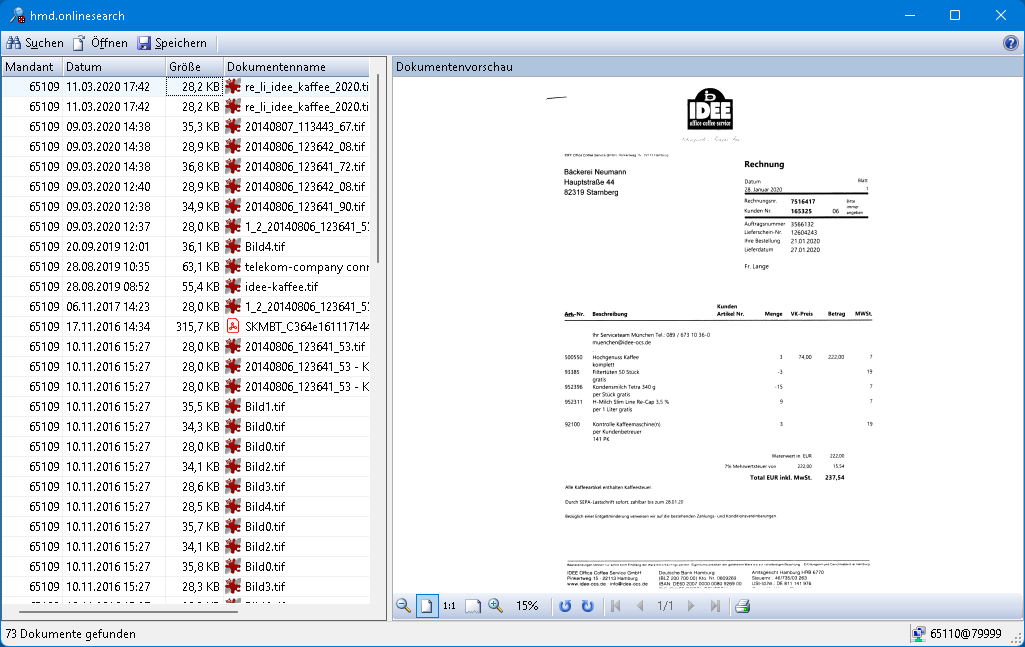Rotate the preview clockwise
Image resolution: width=1025 pixels, height=647 pixels.
(x=587, y=606)
